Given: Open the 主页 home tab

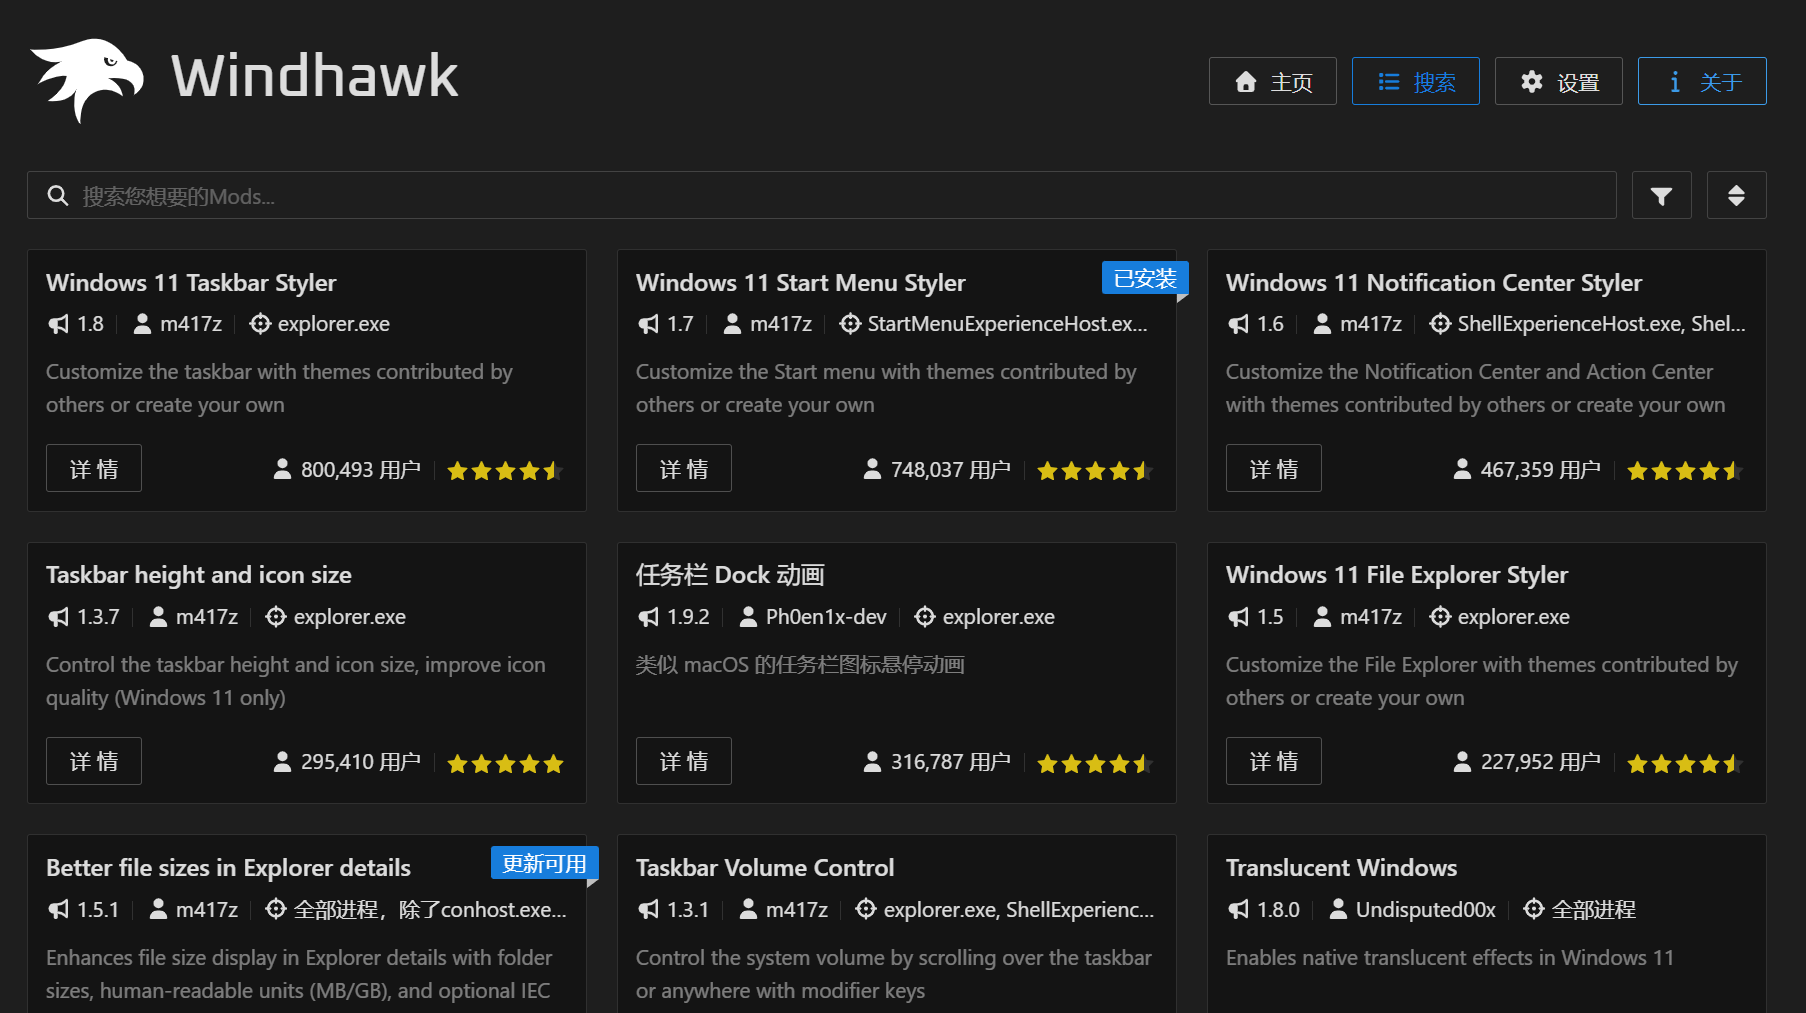Looking at the screenshot, I should click(x=1272, y=81).
